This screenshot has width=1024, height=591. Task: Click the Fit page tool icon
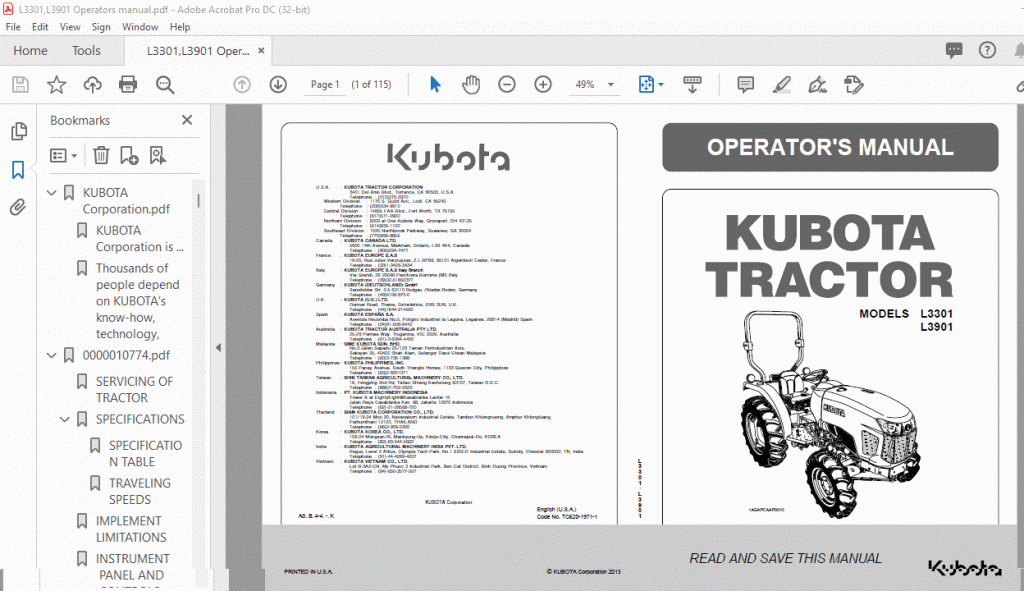coord(646,84)
